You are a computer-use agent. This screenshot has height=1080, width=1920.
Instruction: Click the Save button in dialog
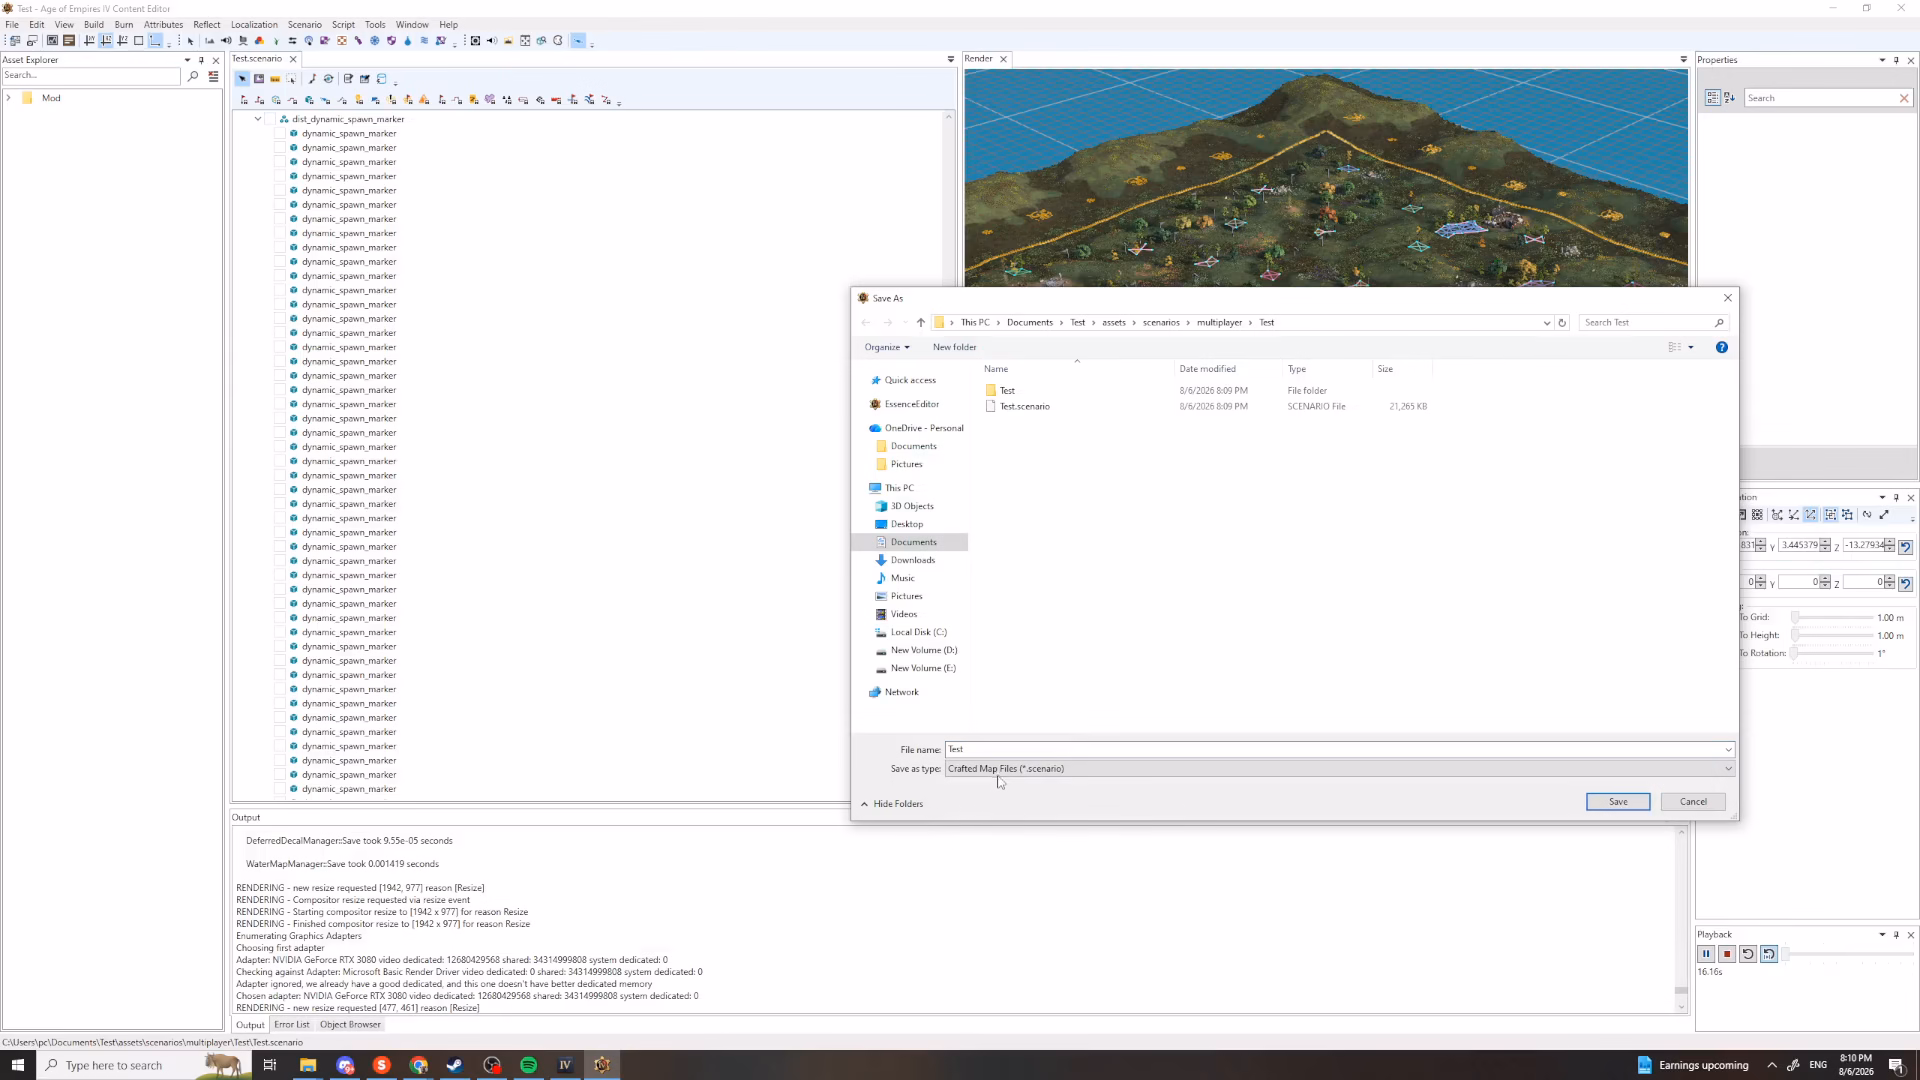pos(1618,802)
